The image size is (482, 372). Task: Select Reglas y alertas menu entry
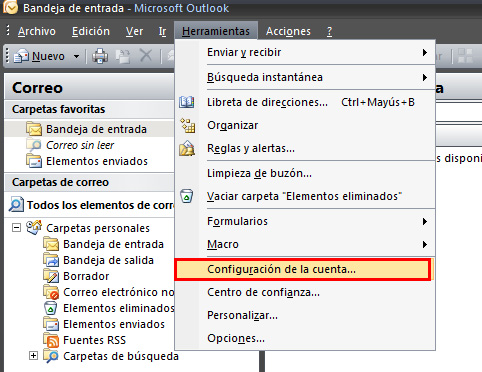tap(305, 148)
